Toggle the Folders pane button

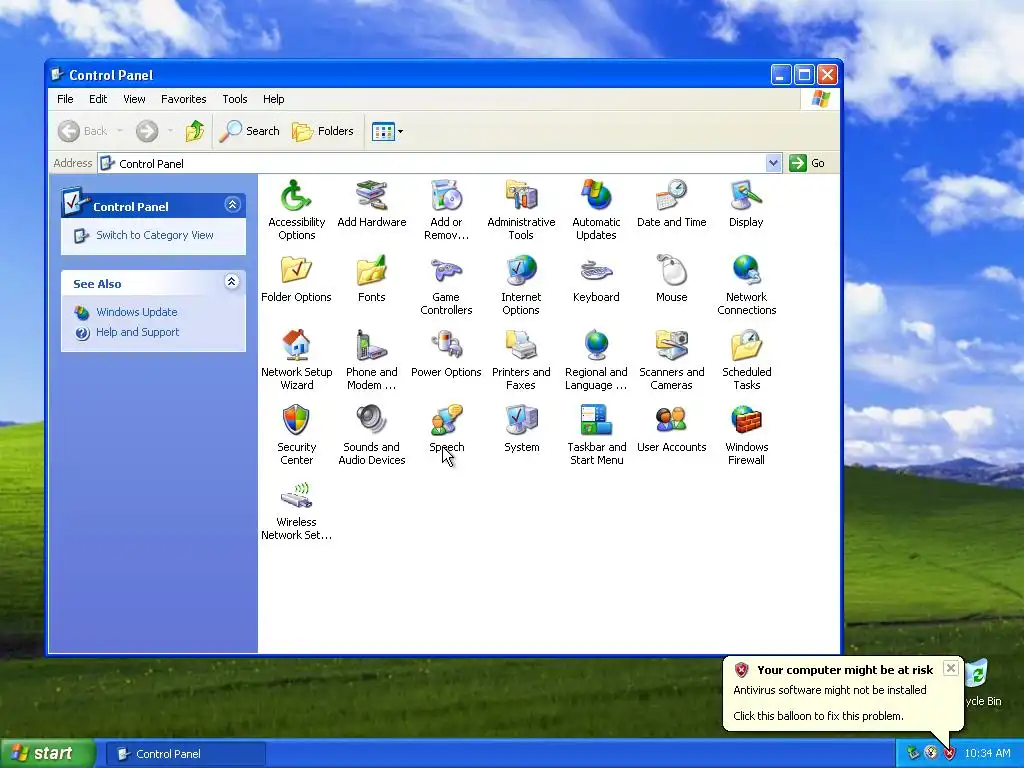pos(323,131)
